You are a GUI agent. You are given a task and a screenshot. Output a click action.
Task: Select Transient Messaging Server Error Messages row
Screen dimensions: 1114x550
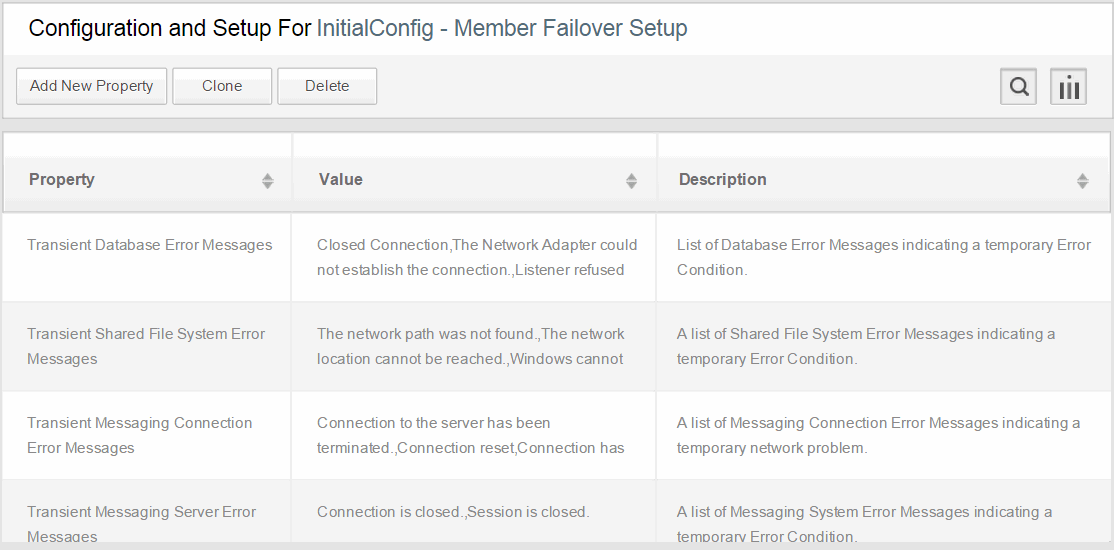(556, 511)
